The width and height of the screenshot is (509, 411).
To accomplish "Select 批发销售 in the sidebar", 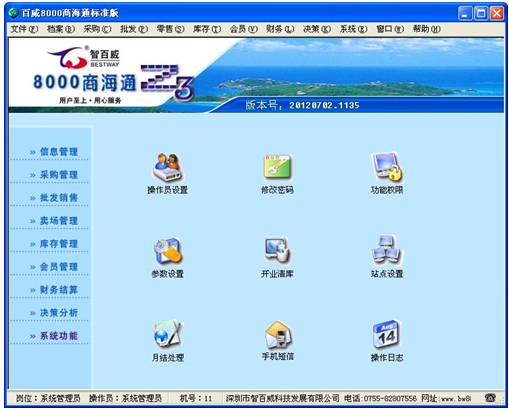I will coord(59,198).
